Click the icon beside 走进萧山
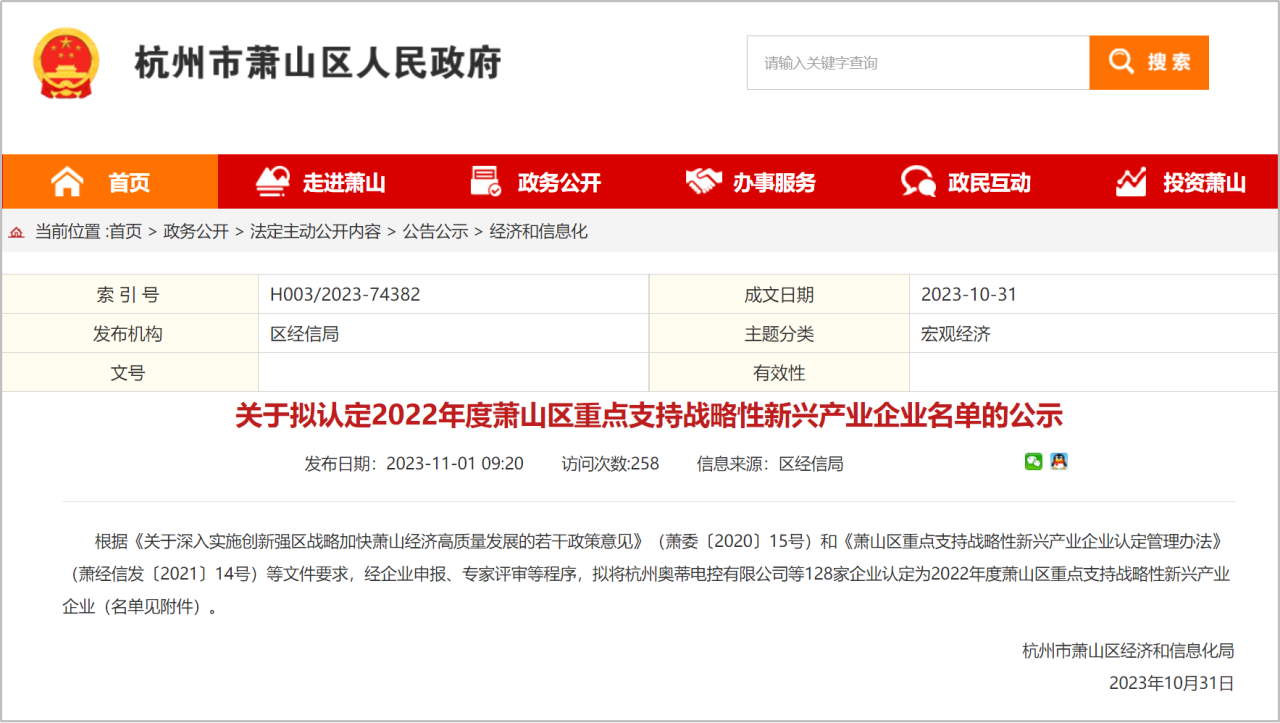1280x723 pixels. click(272, 182)
